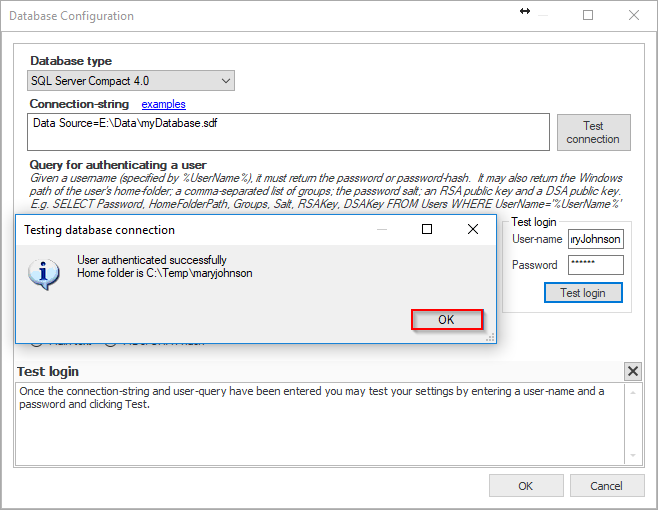This screenshot has width=658, height=510.
Task: Select the Password input field
Action: coord(595,265)
